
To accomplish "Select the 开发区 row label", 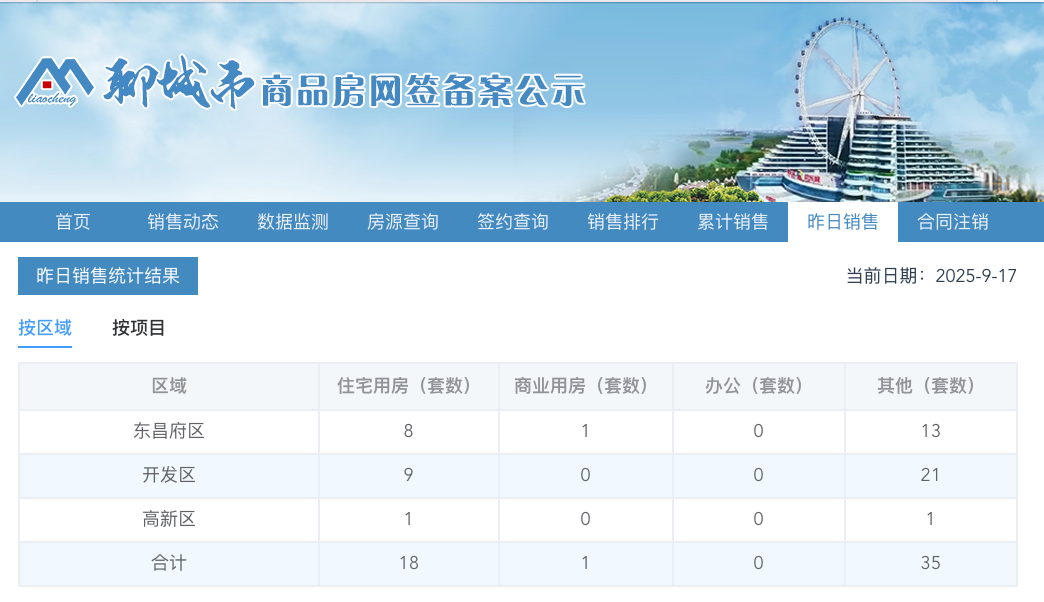I will pyautogui.click(x=168, y=475).
